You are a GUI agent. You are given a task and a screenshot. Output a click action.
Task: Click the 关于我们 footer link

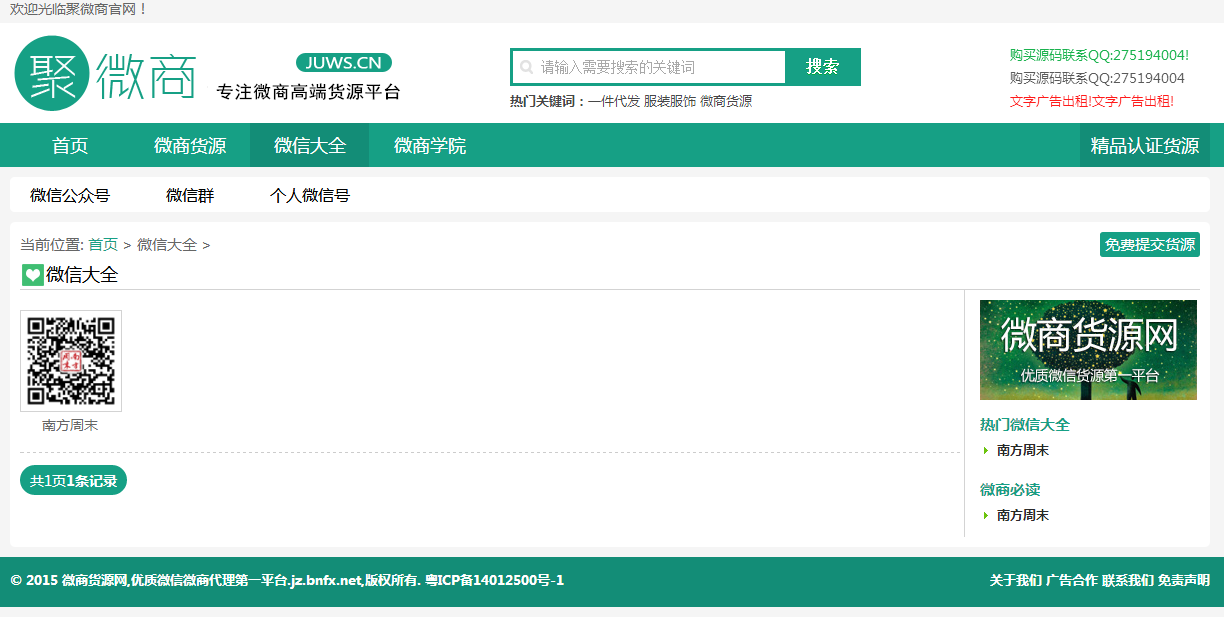click(x=1016, y=581)
